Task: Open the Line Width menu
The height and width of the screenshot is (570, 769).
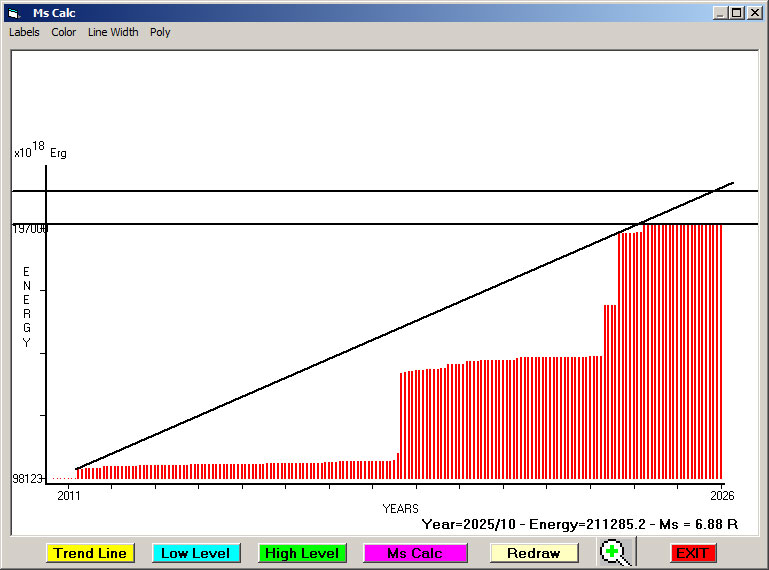Action: 113,32
